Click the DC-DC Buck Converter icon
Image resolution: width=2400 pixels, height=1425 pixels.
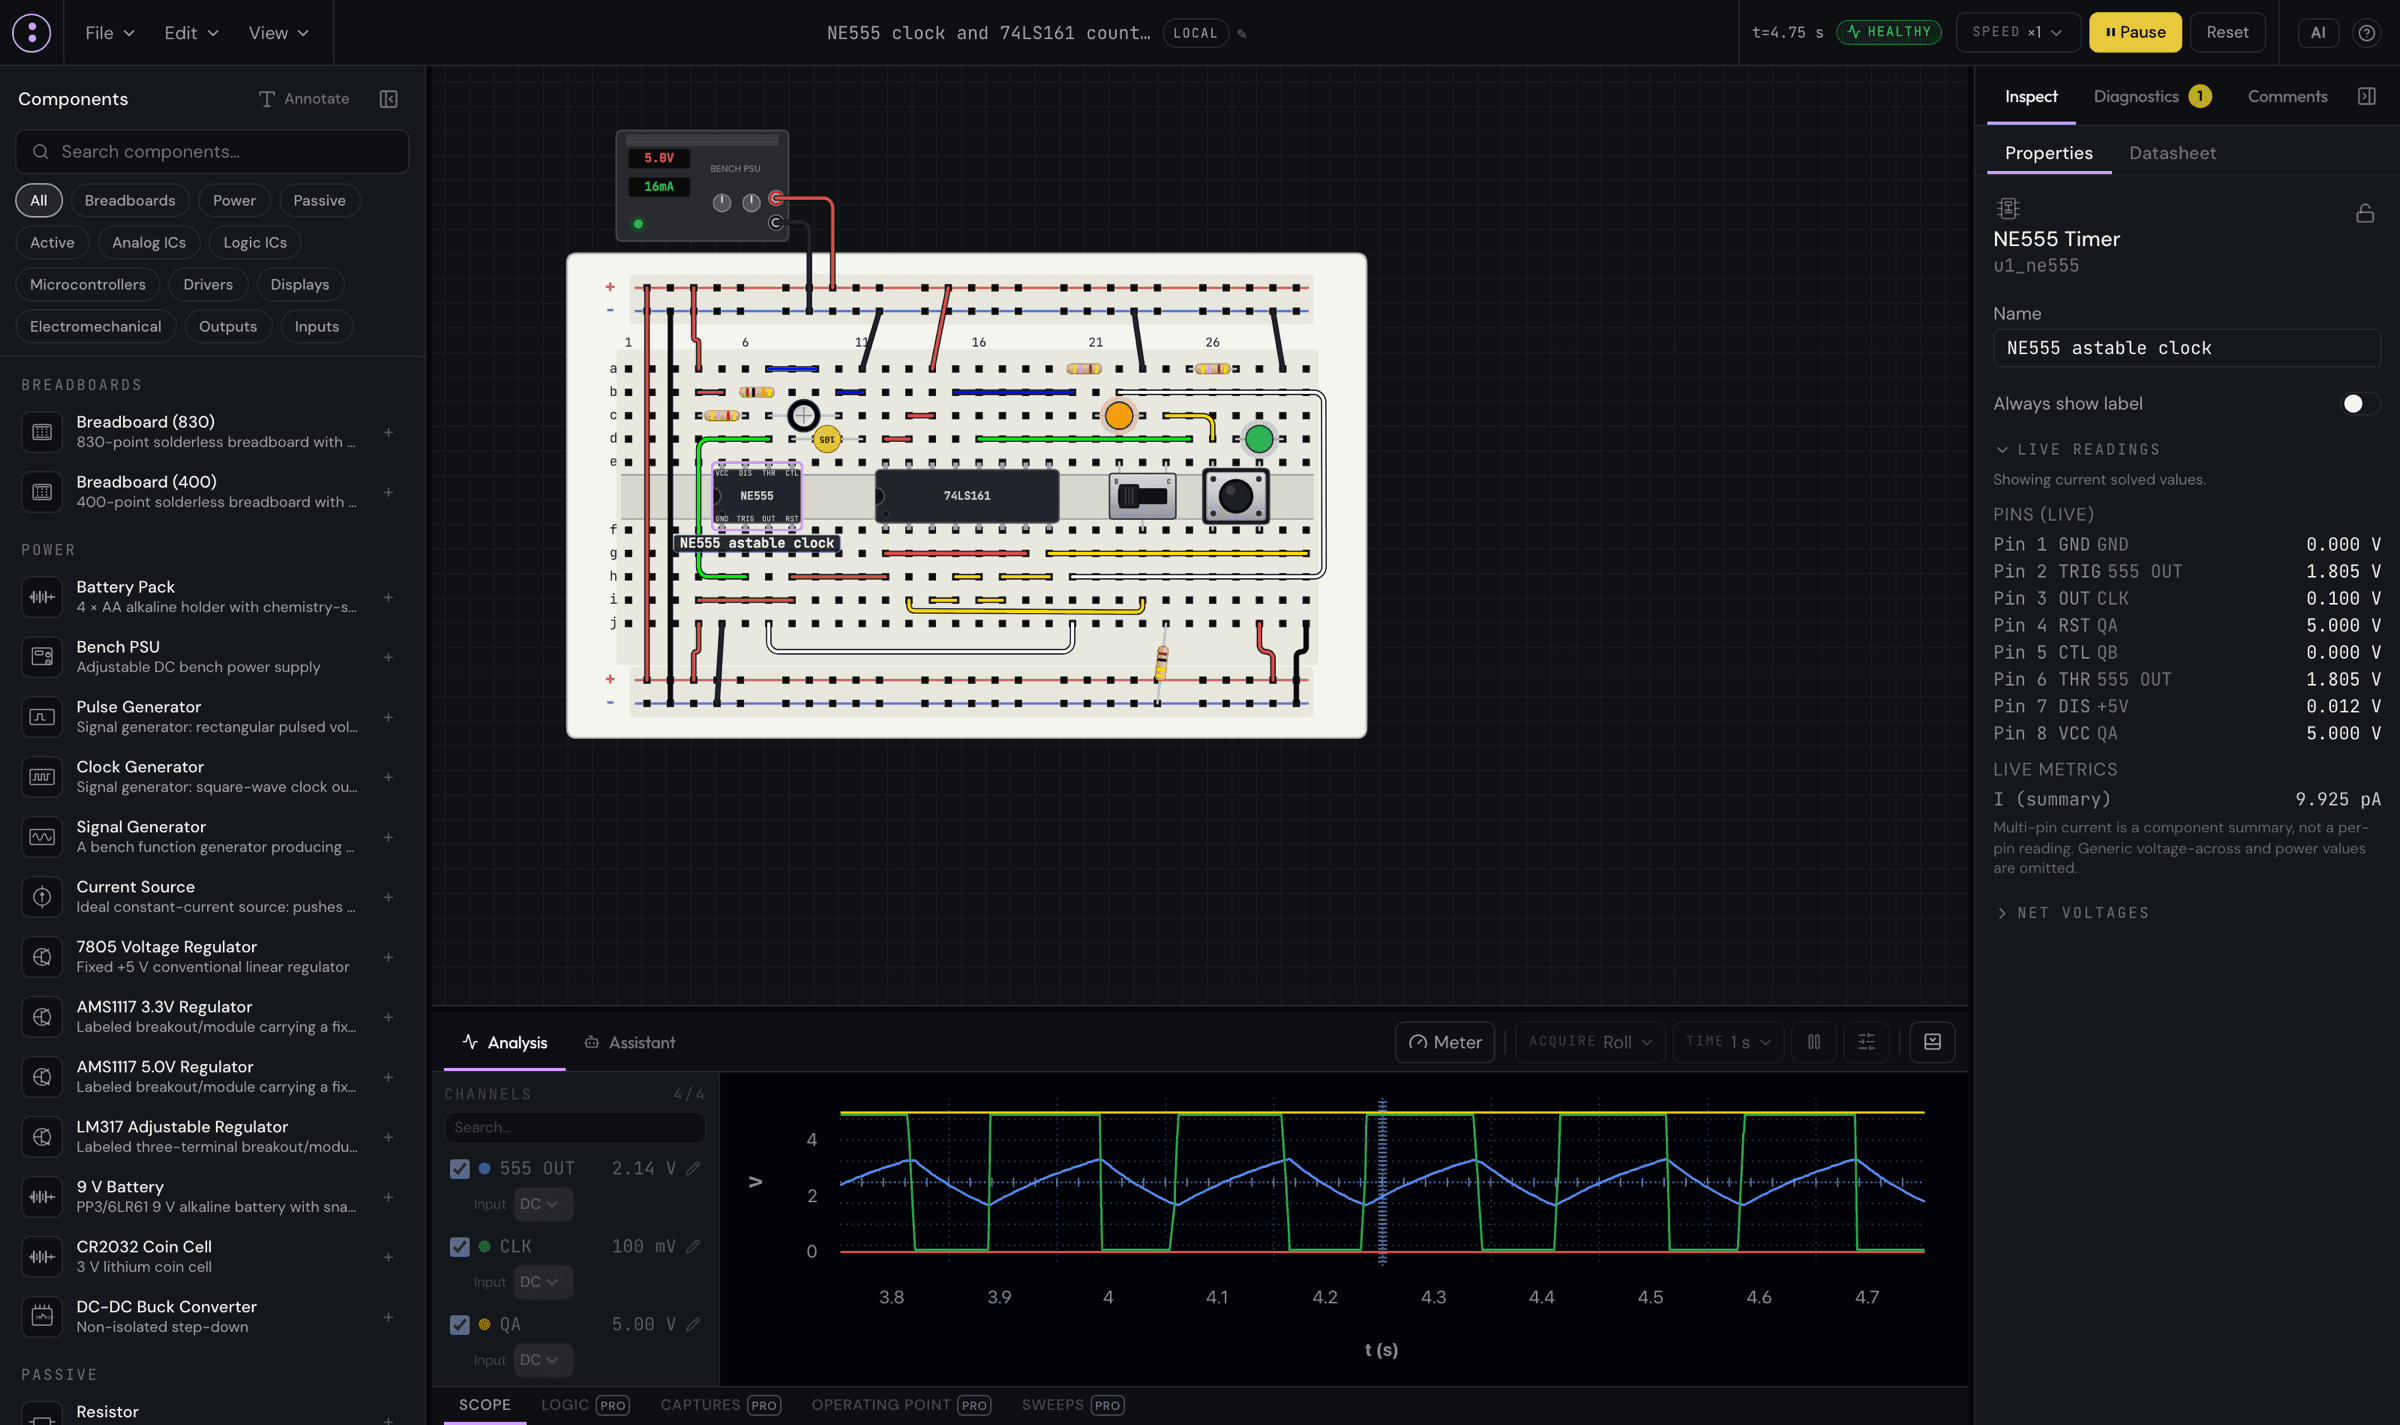coord(42,1317)
